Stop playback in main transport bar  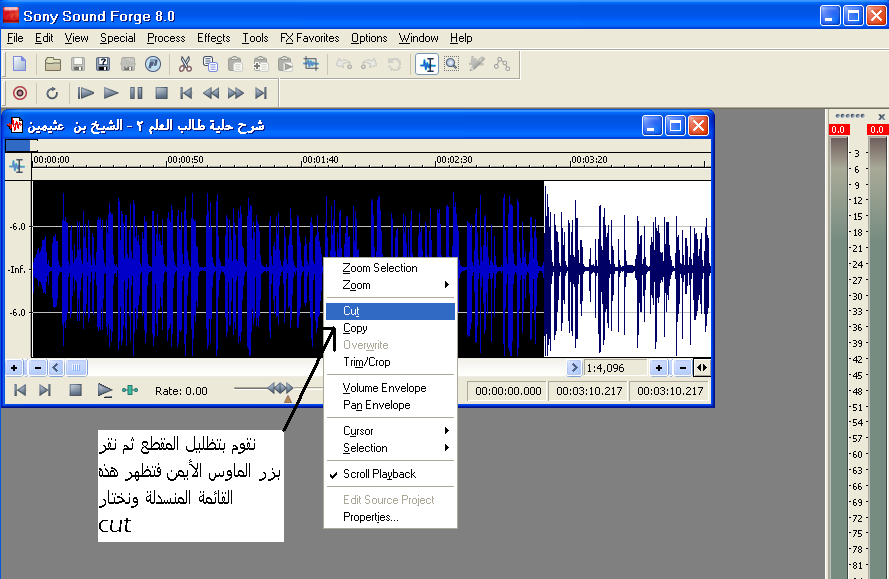[162, 93]
